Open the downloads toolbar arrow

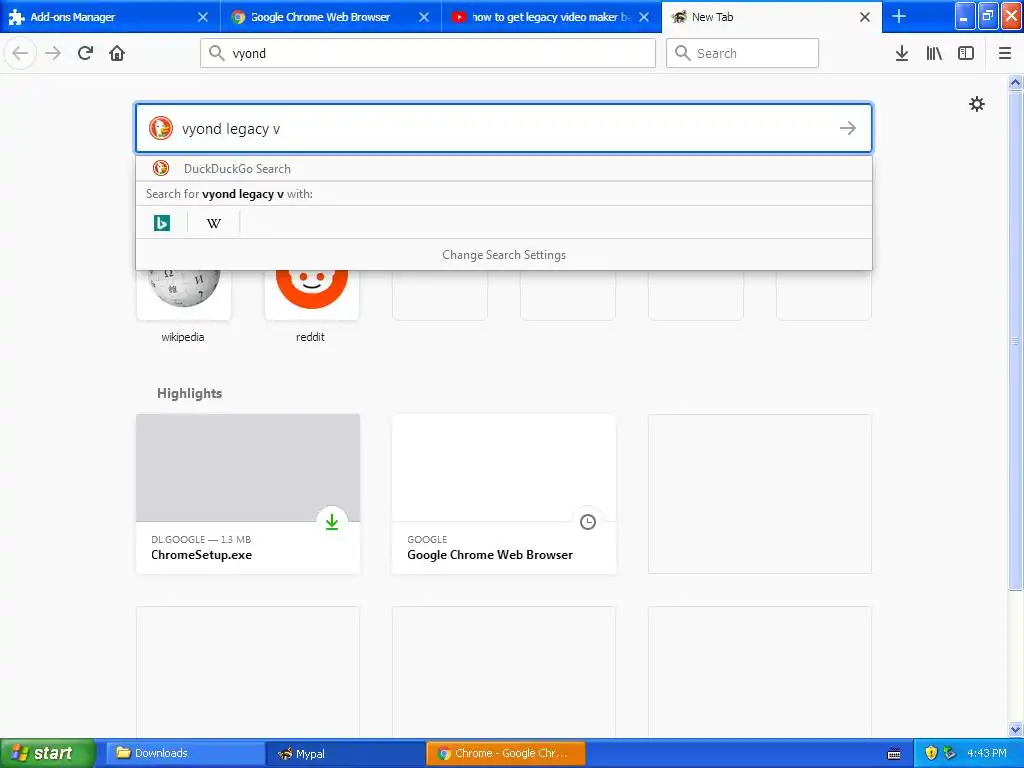(902, 53)
